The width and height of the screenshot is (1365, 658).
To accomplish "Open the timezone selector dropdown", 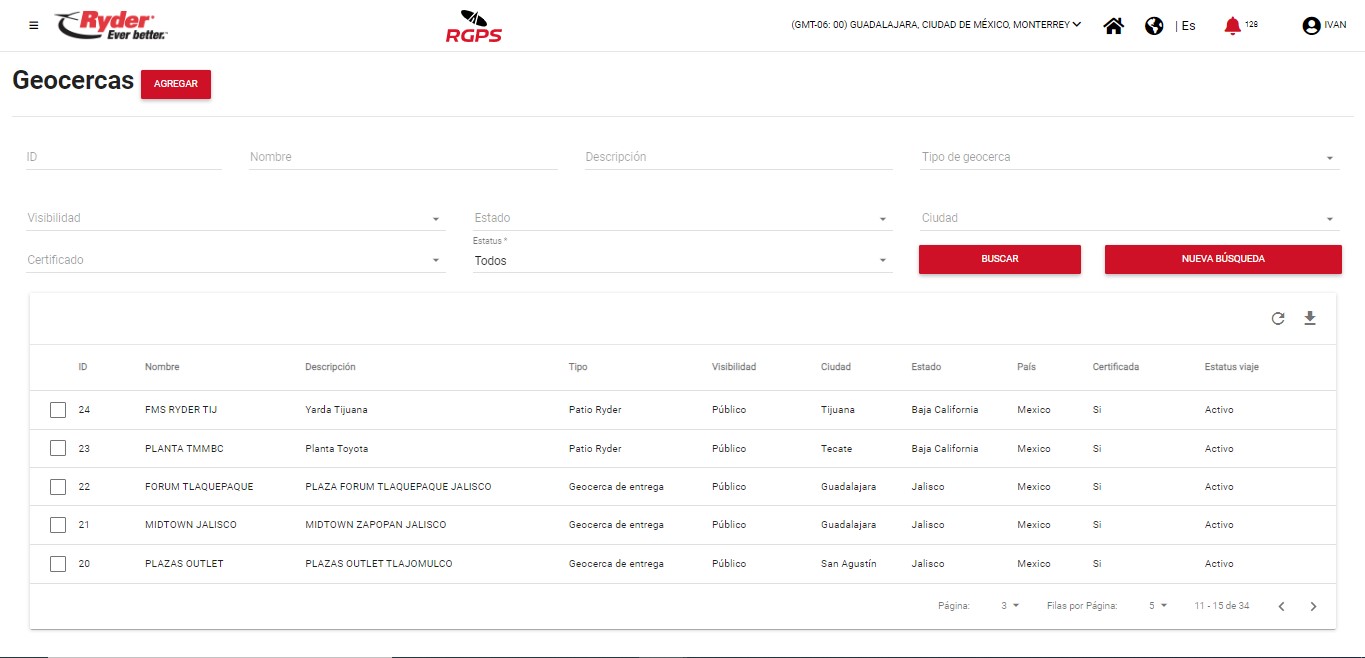I will pyautogui.click(x=935, y=25).
